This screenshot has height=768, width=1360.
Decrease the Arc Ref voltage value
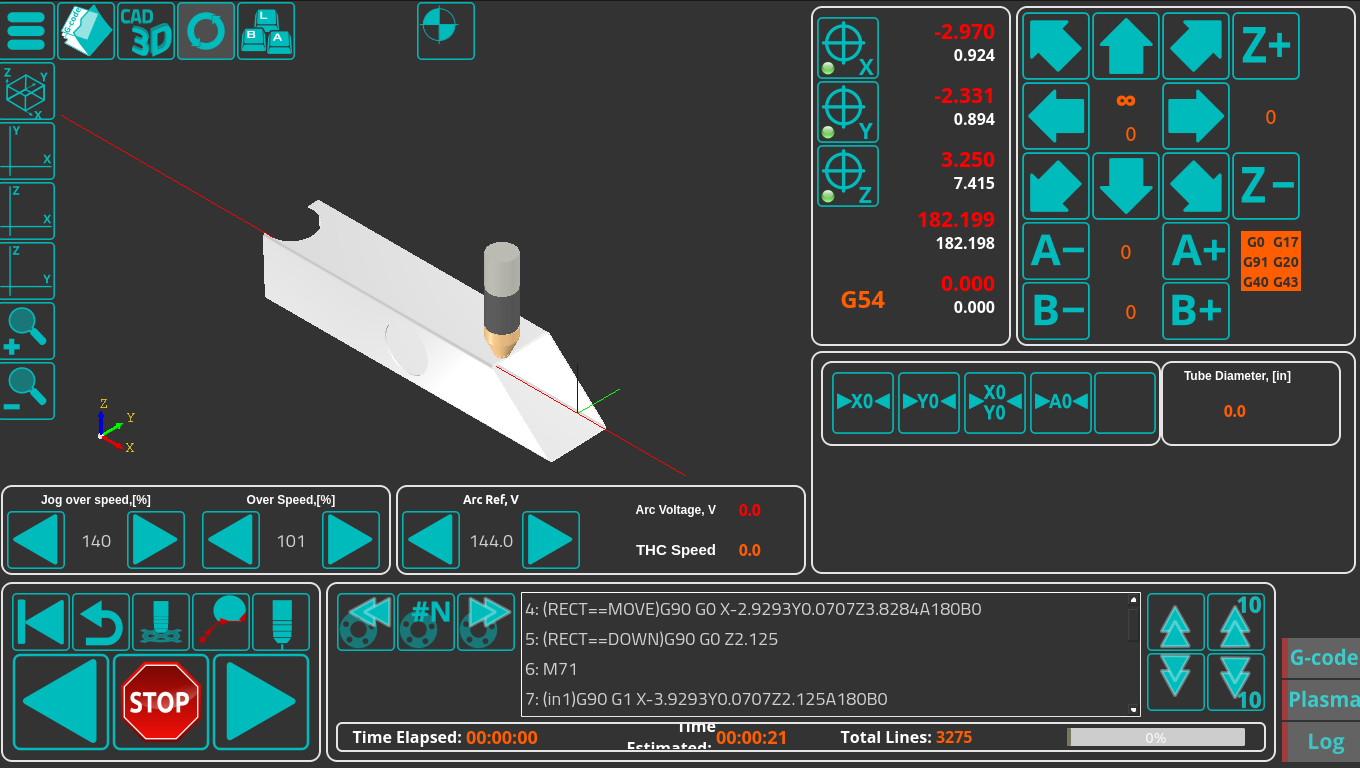(431, 540)
